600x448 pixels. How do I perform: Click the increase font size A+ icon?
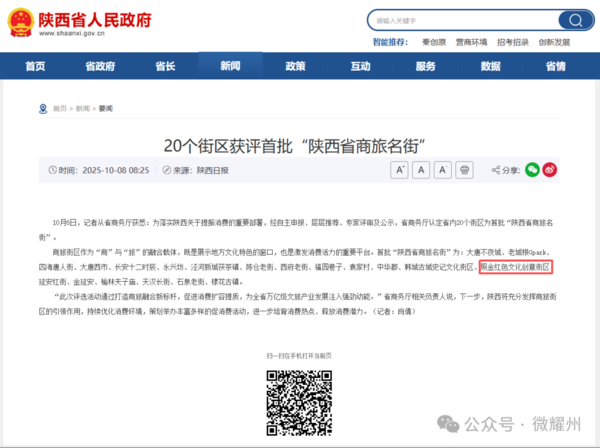point(399,171)
